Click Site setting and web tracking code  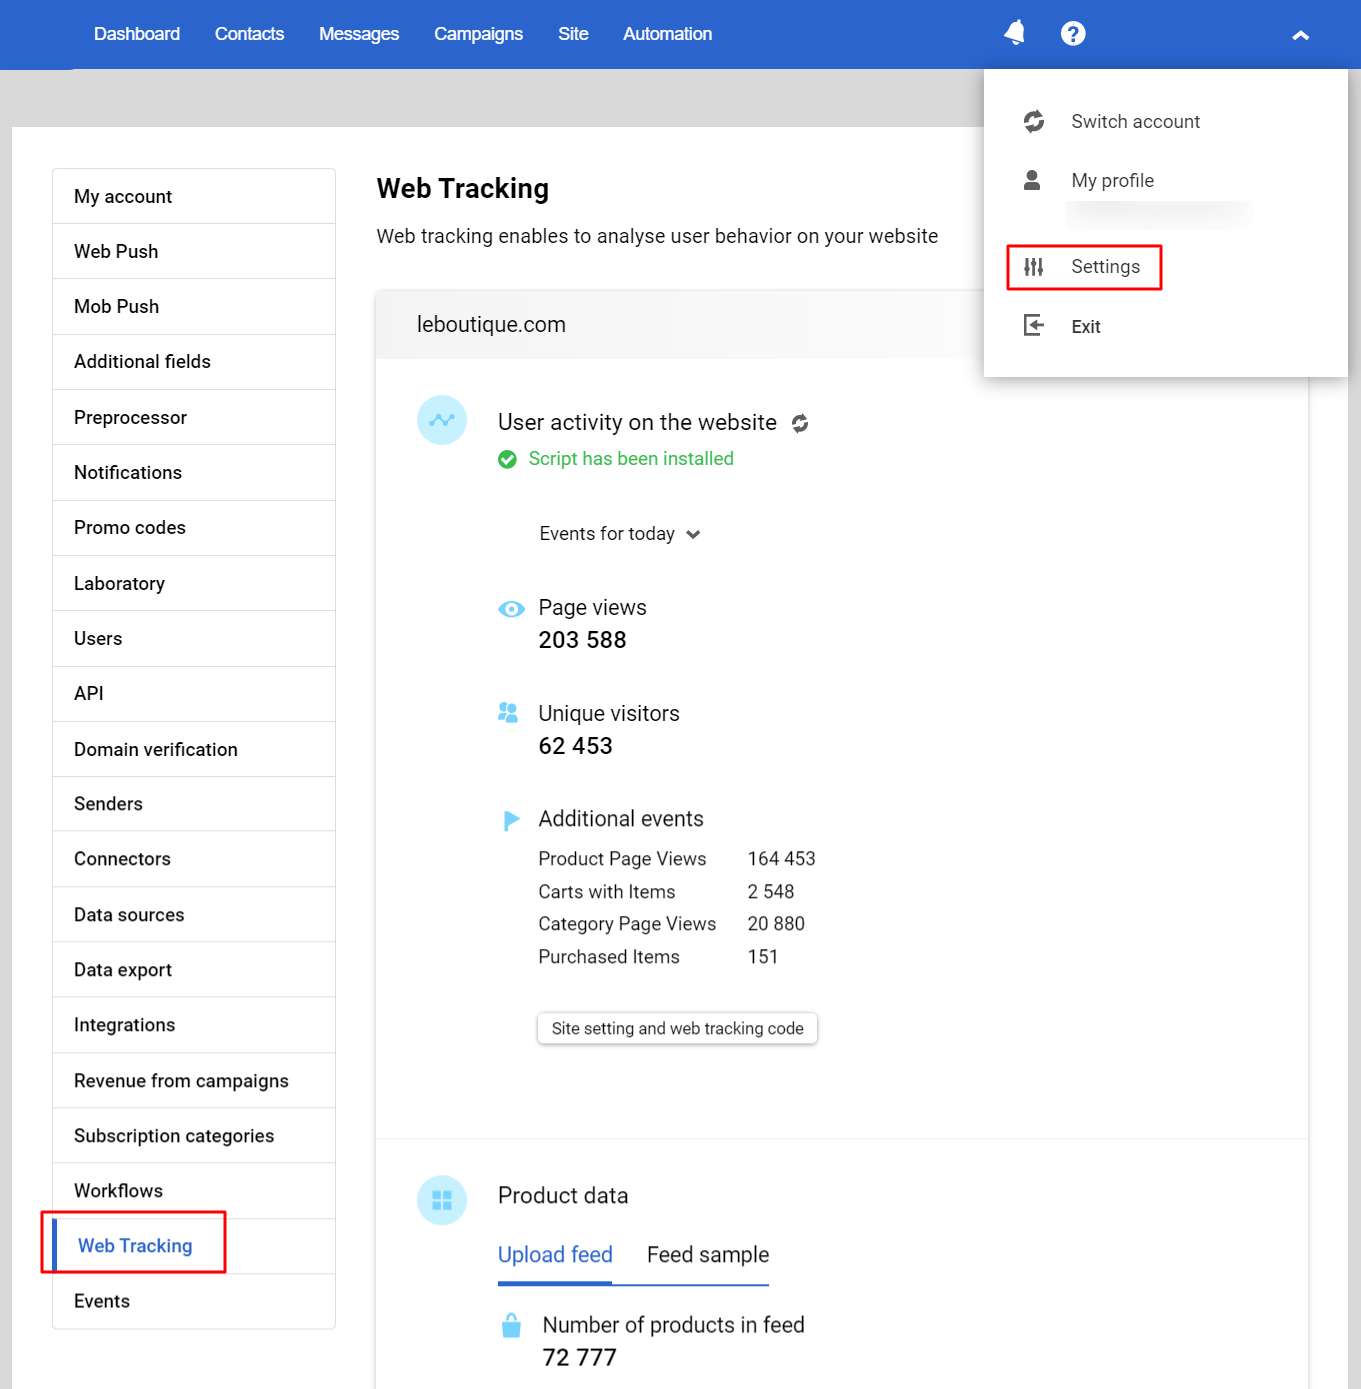pyautogui.click(x=677, y=1029)
